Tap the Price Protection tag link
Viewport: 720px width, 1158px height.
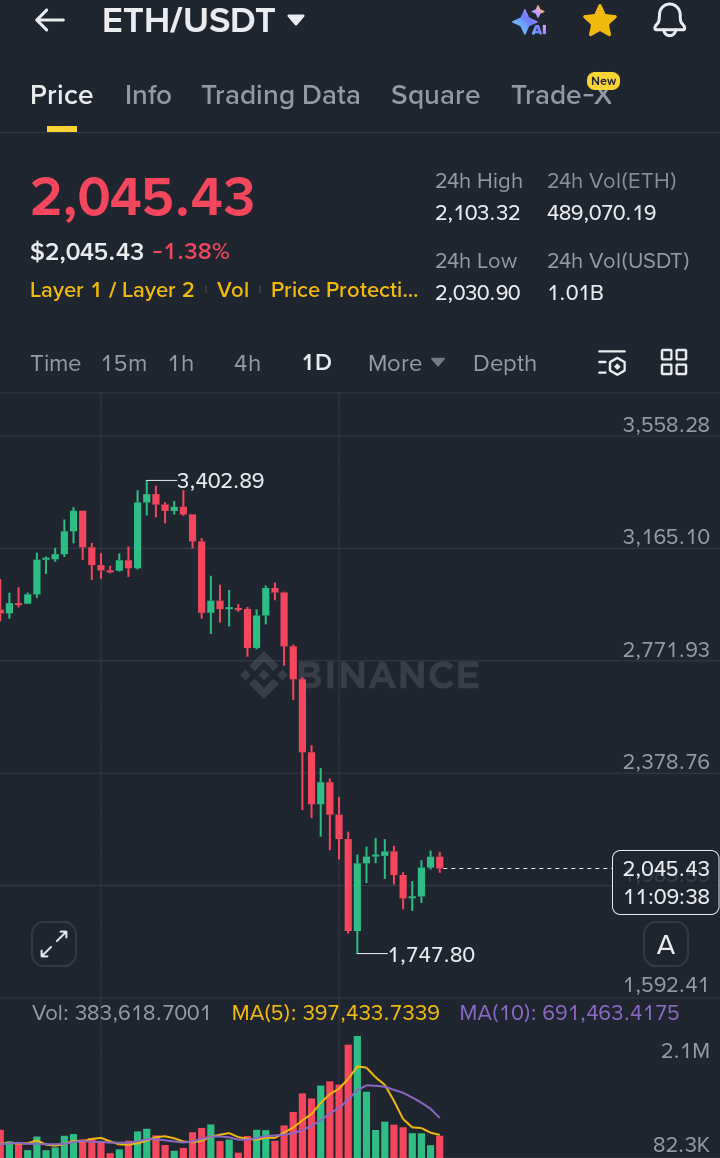[x=345, y=290]
